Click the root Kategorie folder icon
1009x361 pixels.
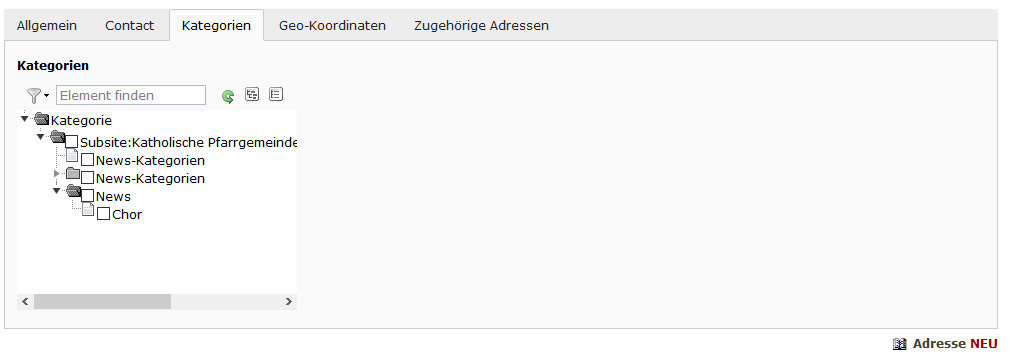(x=42, y=119)
